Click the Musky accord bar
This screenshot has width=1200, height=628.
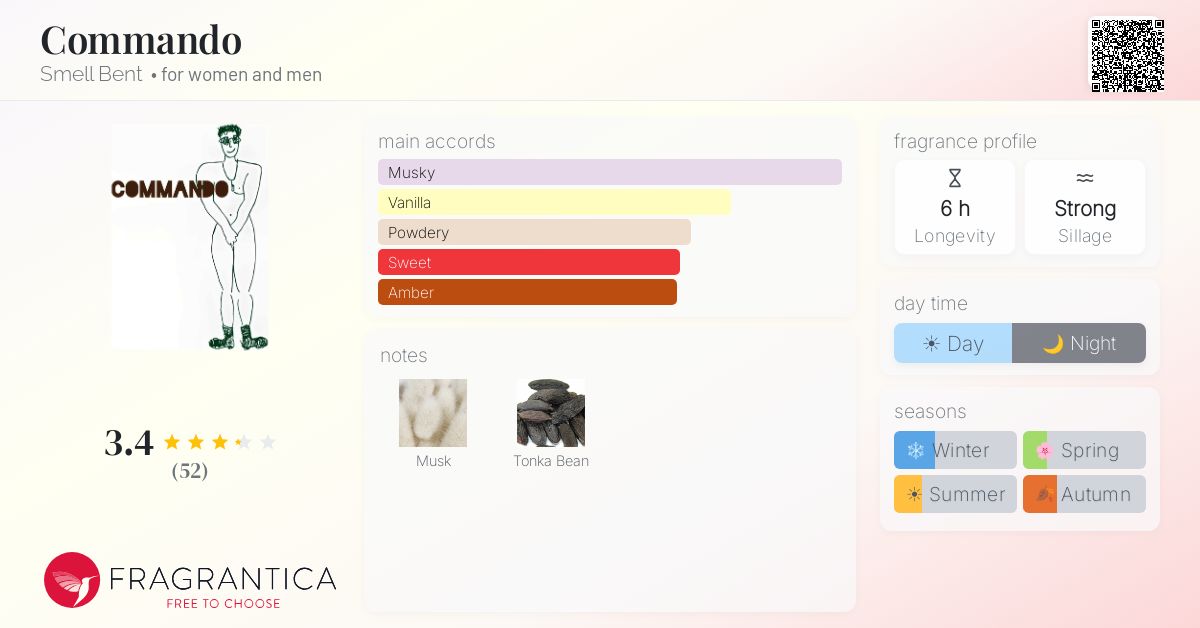point(610,172)
